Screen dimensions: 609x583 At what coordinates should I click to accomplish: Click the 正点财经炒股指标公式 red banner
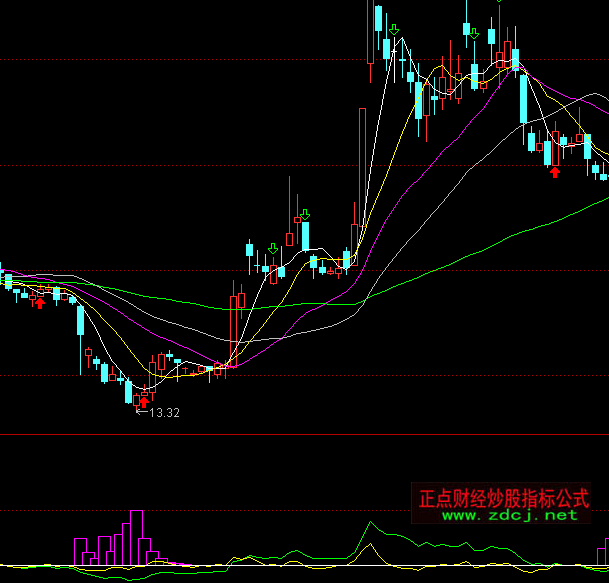[504, 497]
